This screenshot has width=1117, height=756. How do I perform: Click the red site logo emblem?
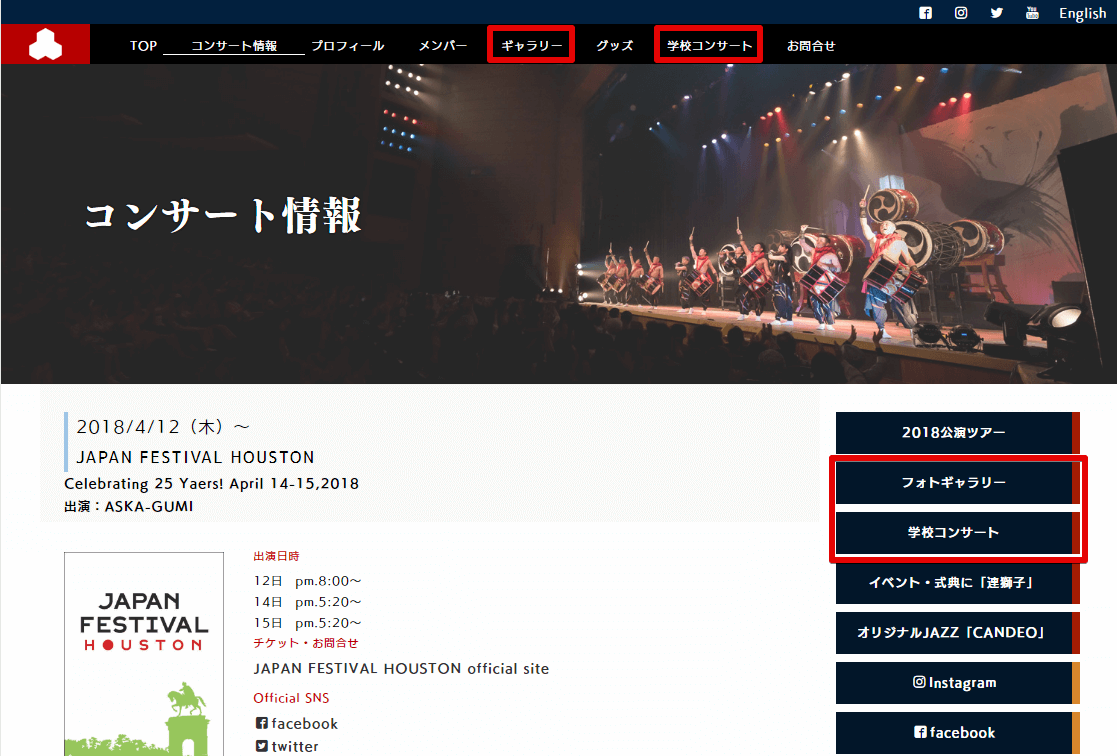click(x=45, y=43)
